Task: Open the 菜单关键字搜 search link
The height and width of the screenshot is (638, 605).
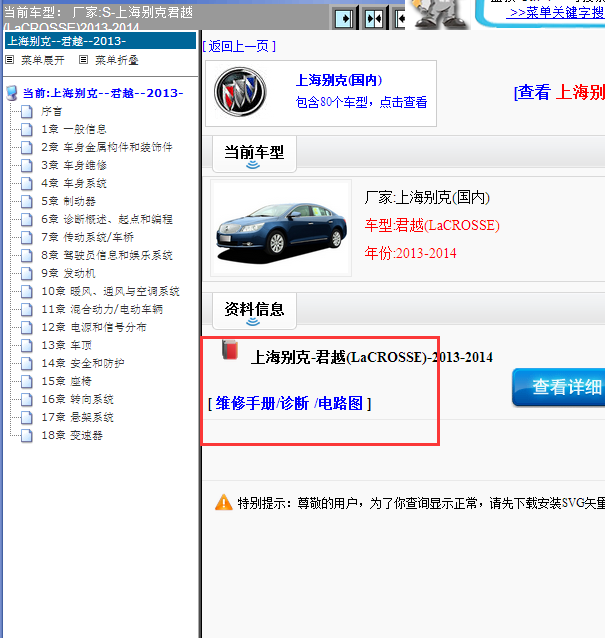Action: click(555, 13)
